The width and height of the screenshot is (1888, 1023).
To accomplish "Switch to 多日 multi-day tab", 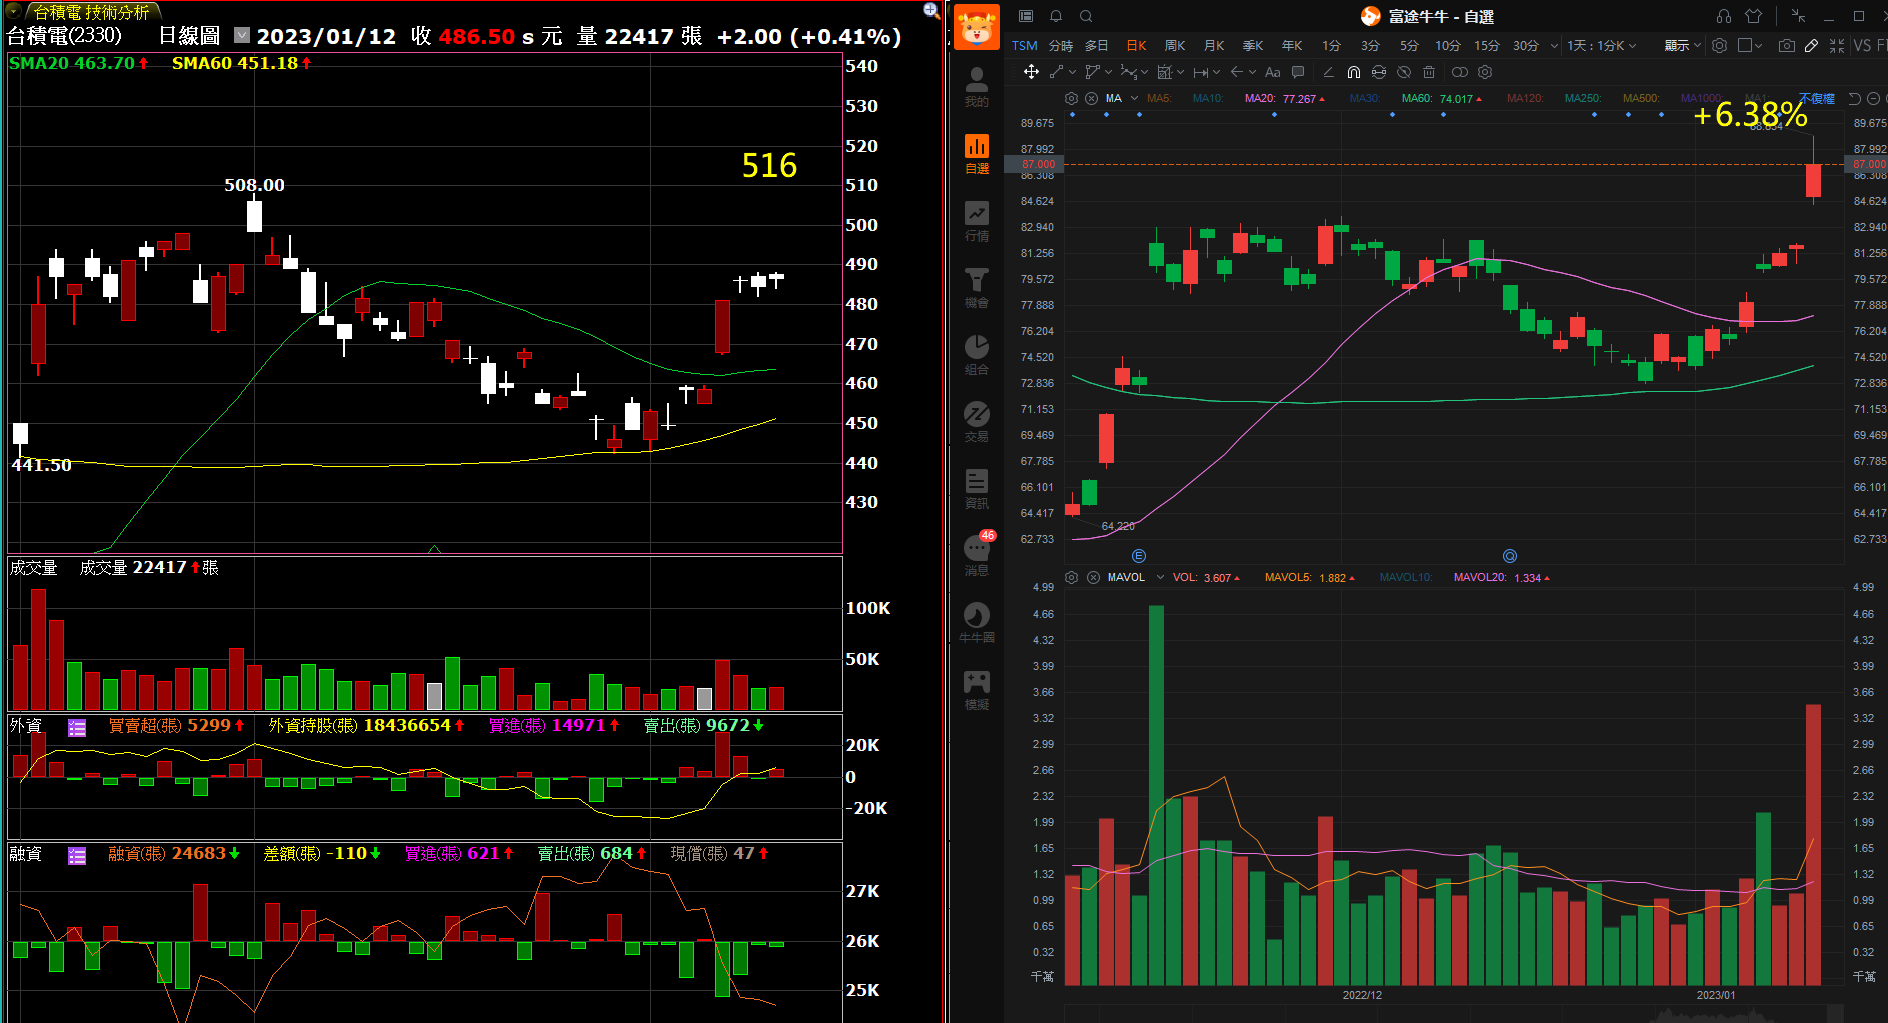I will [x=1096, y=45].
